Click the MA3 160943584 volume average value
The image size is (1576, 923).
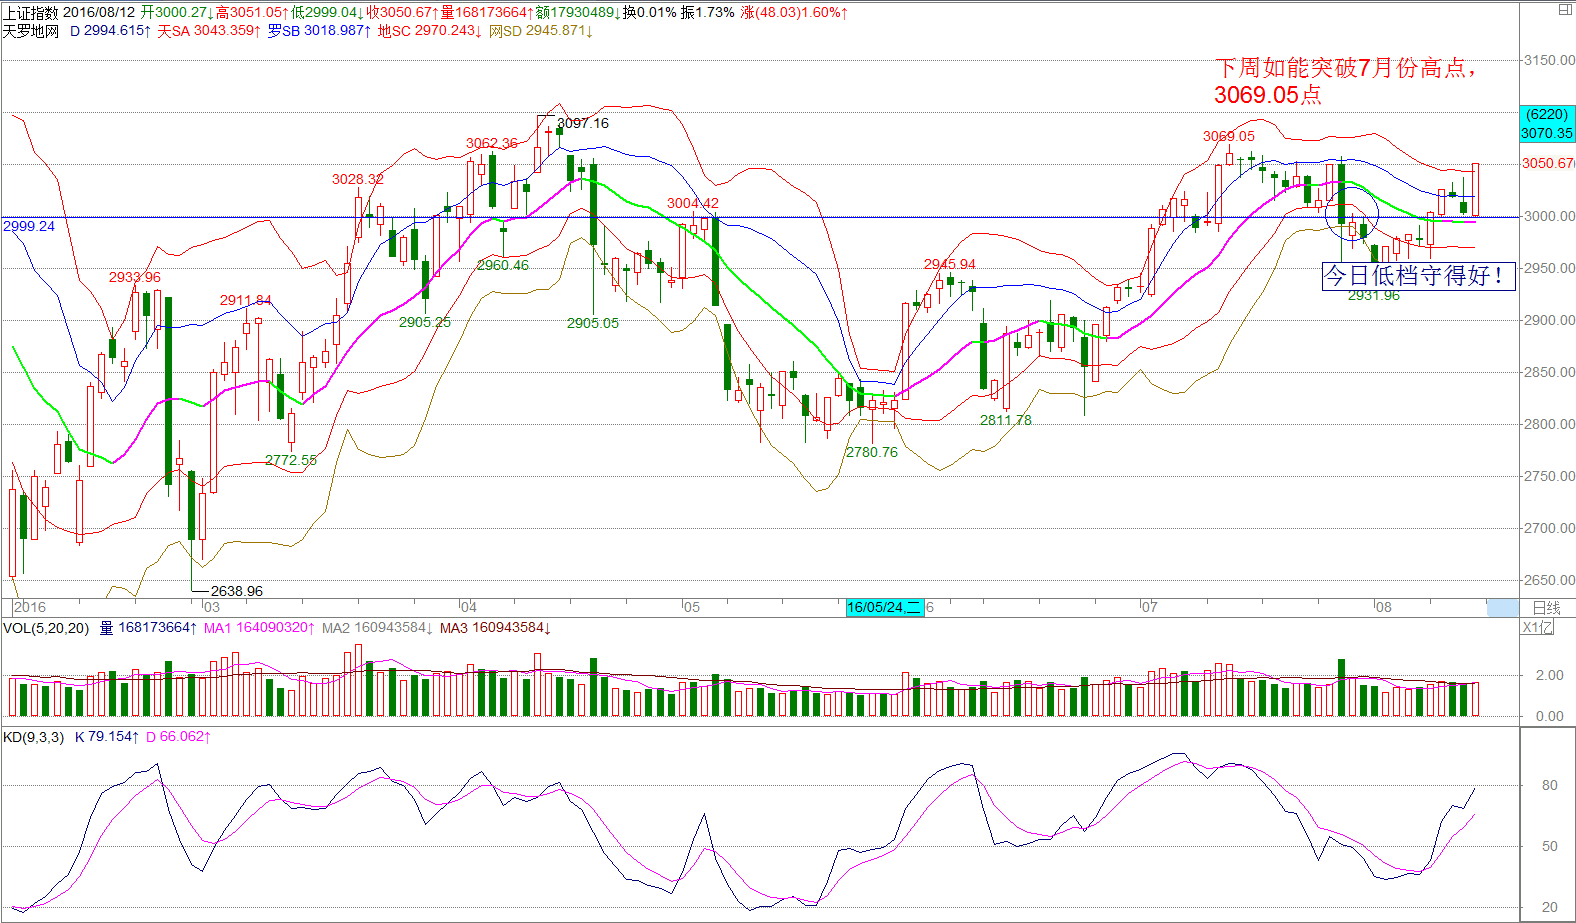coord(495,628)
